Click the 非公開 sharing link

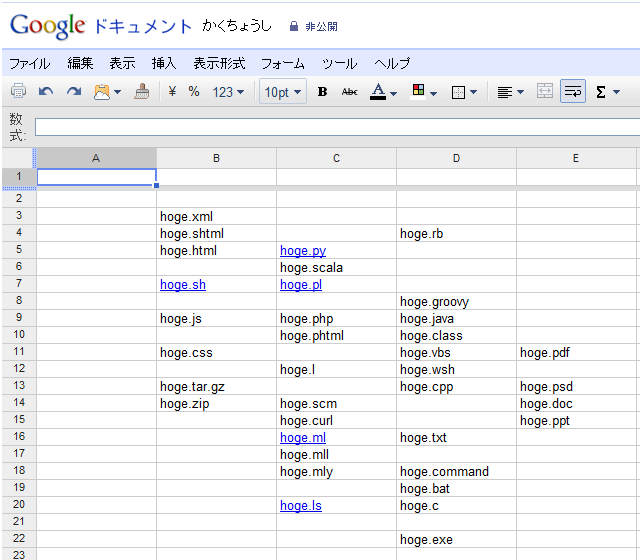[x=321, y=27]
